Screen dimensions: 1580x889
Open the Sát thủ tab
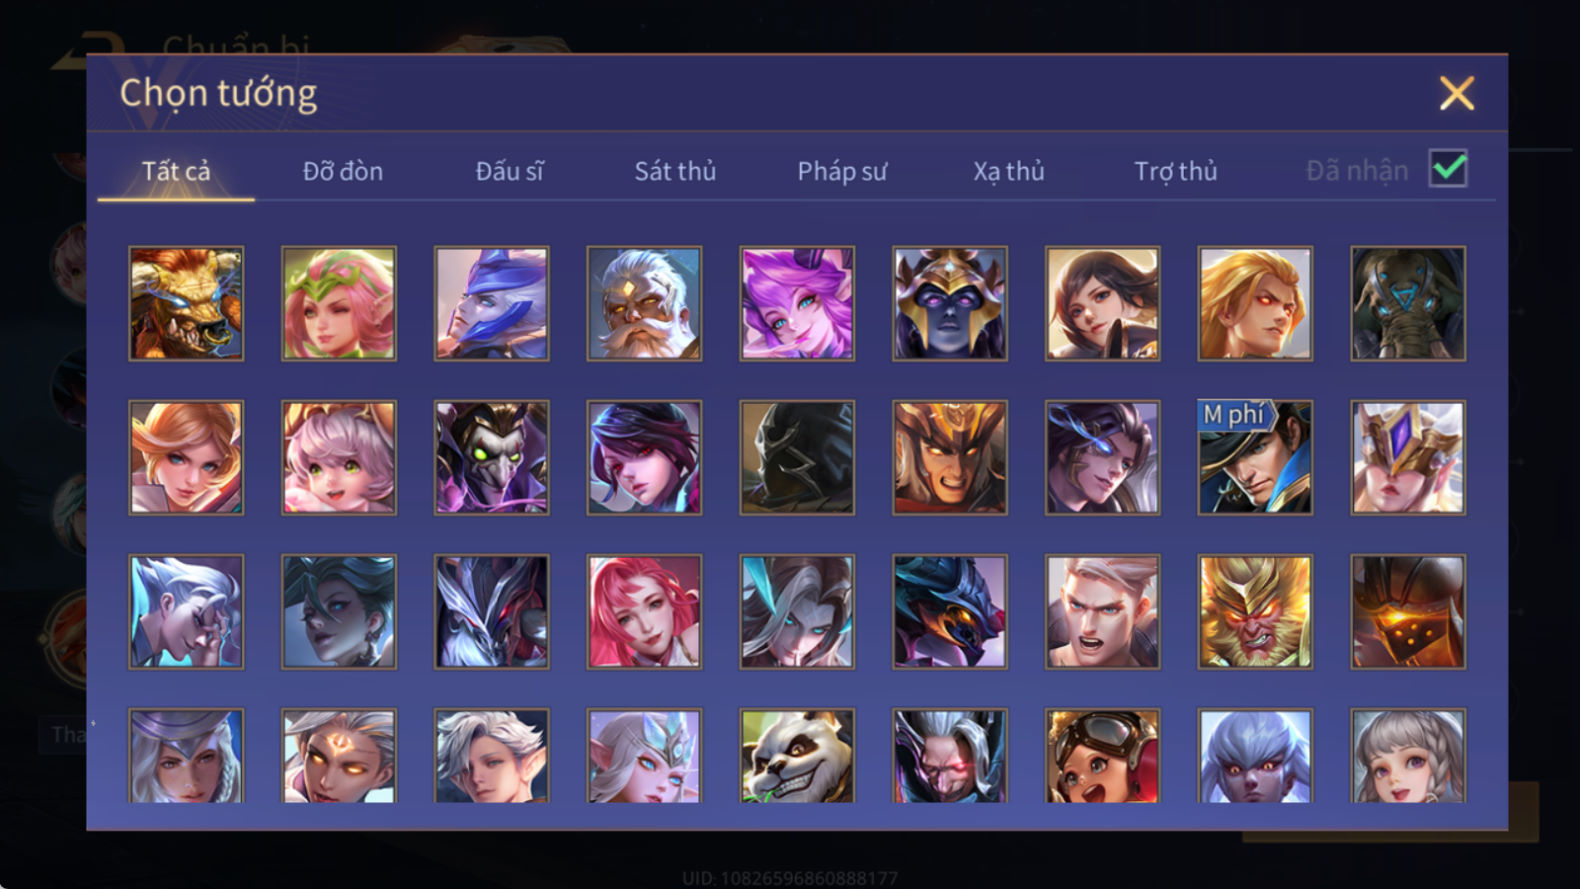click(675, 171)
